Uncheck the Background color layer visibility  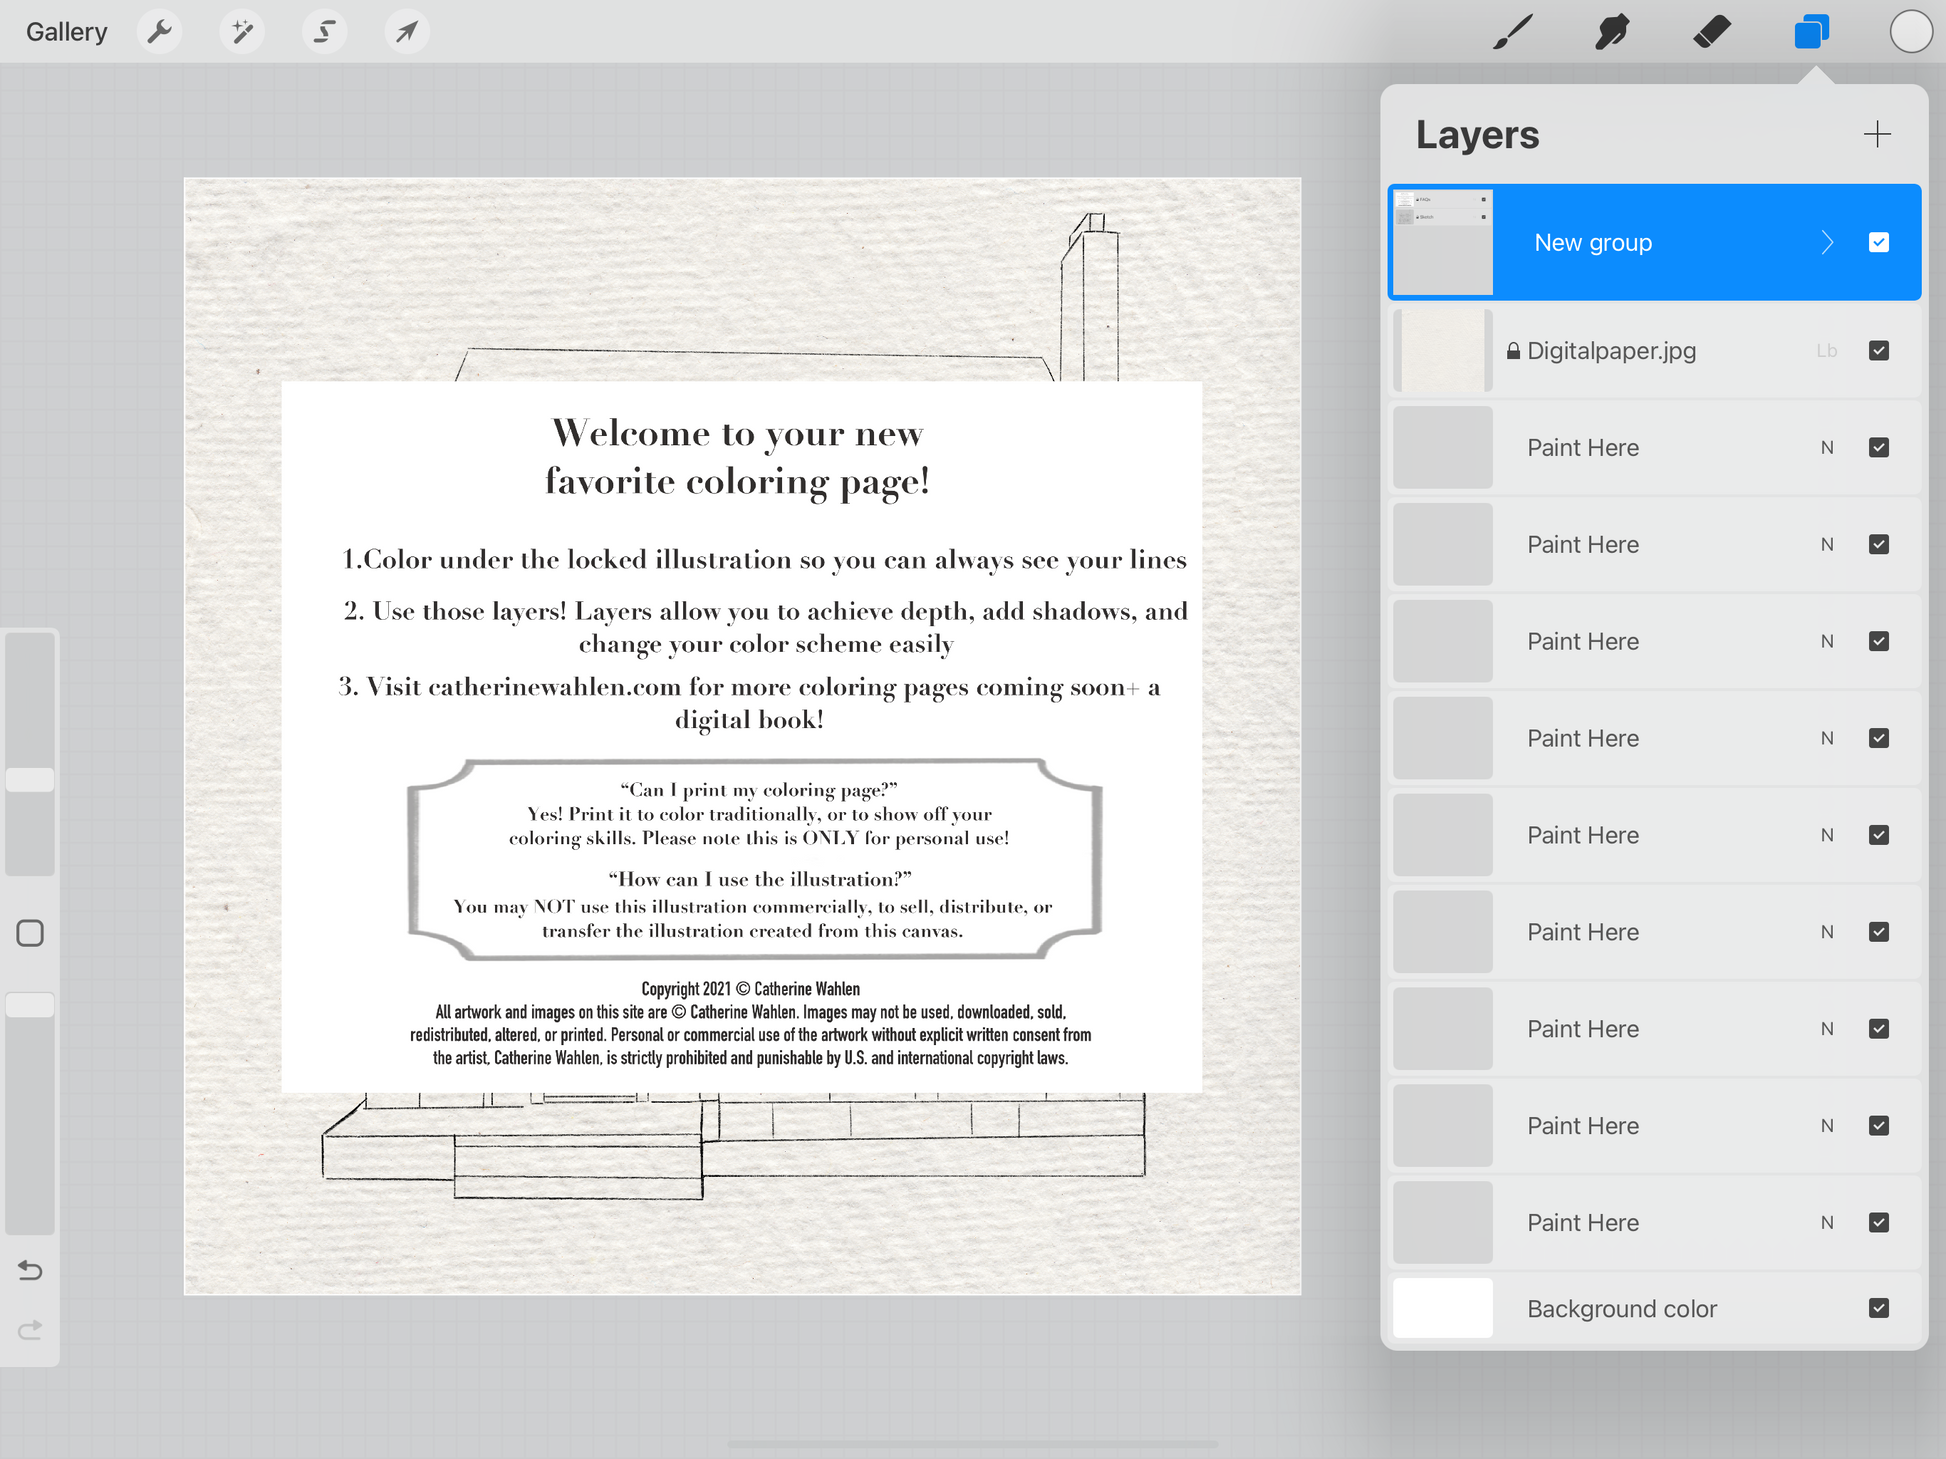pos(1878,1308)
